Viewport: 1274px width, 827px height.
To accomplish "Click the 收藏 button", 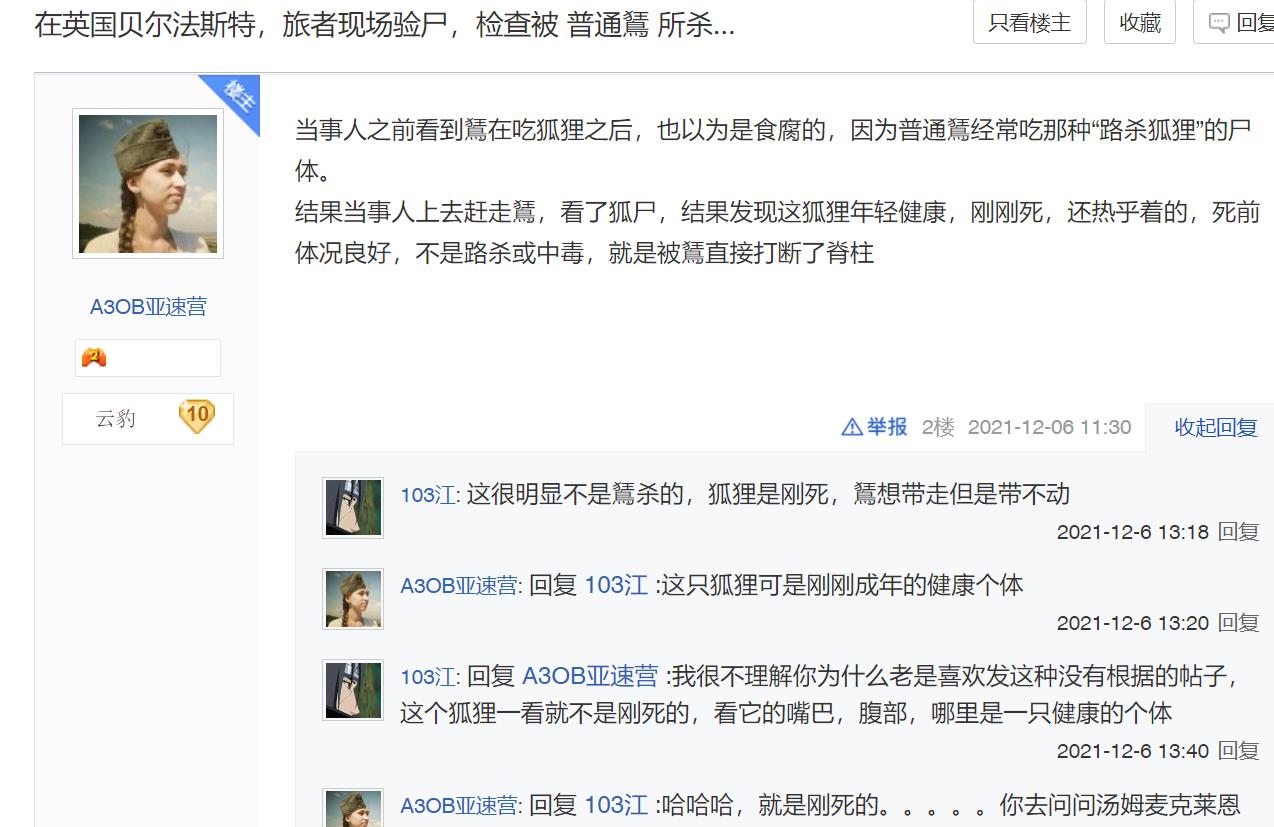I will pyautogui.click(x=1139, y=23).
